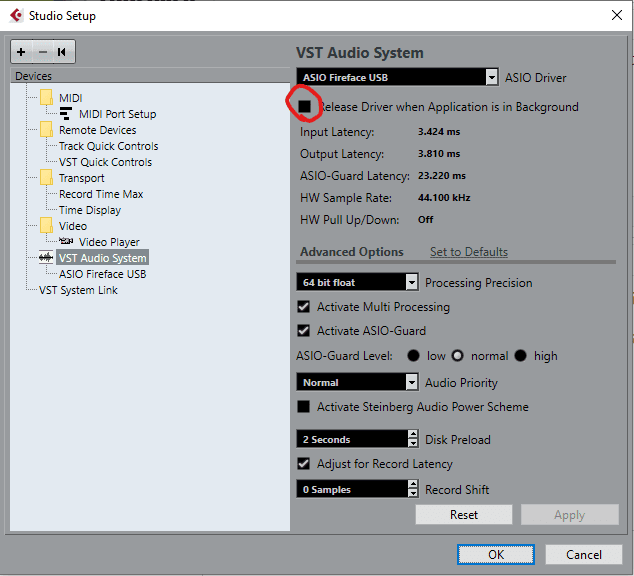Image resolution: width=634 pixels, height=576 pixels.
Task: Click the MIDI Port Setup icon
Action: (66, 114)
